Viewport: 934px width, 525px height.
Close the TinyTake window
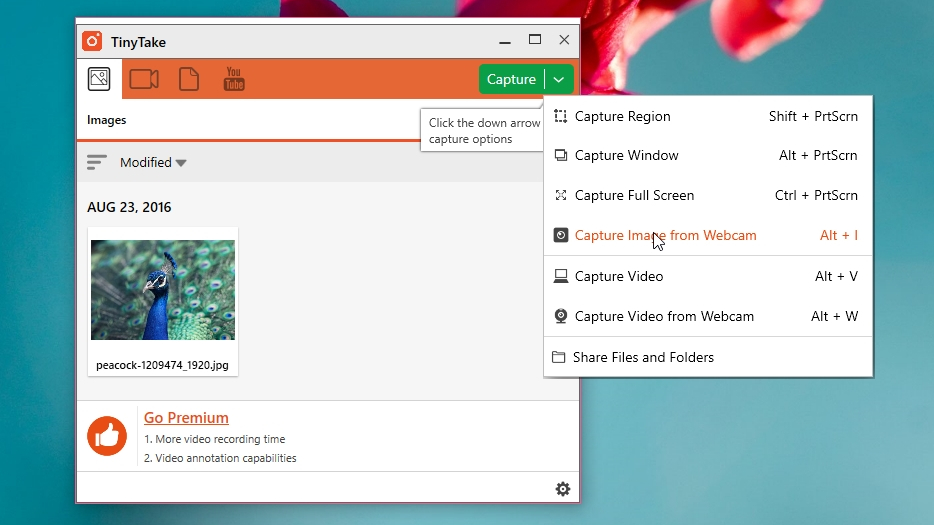564,39
